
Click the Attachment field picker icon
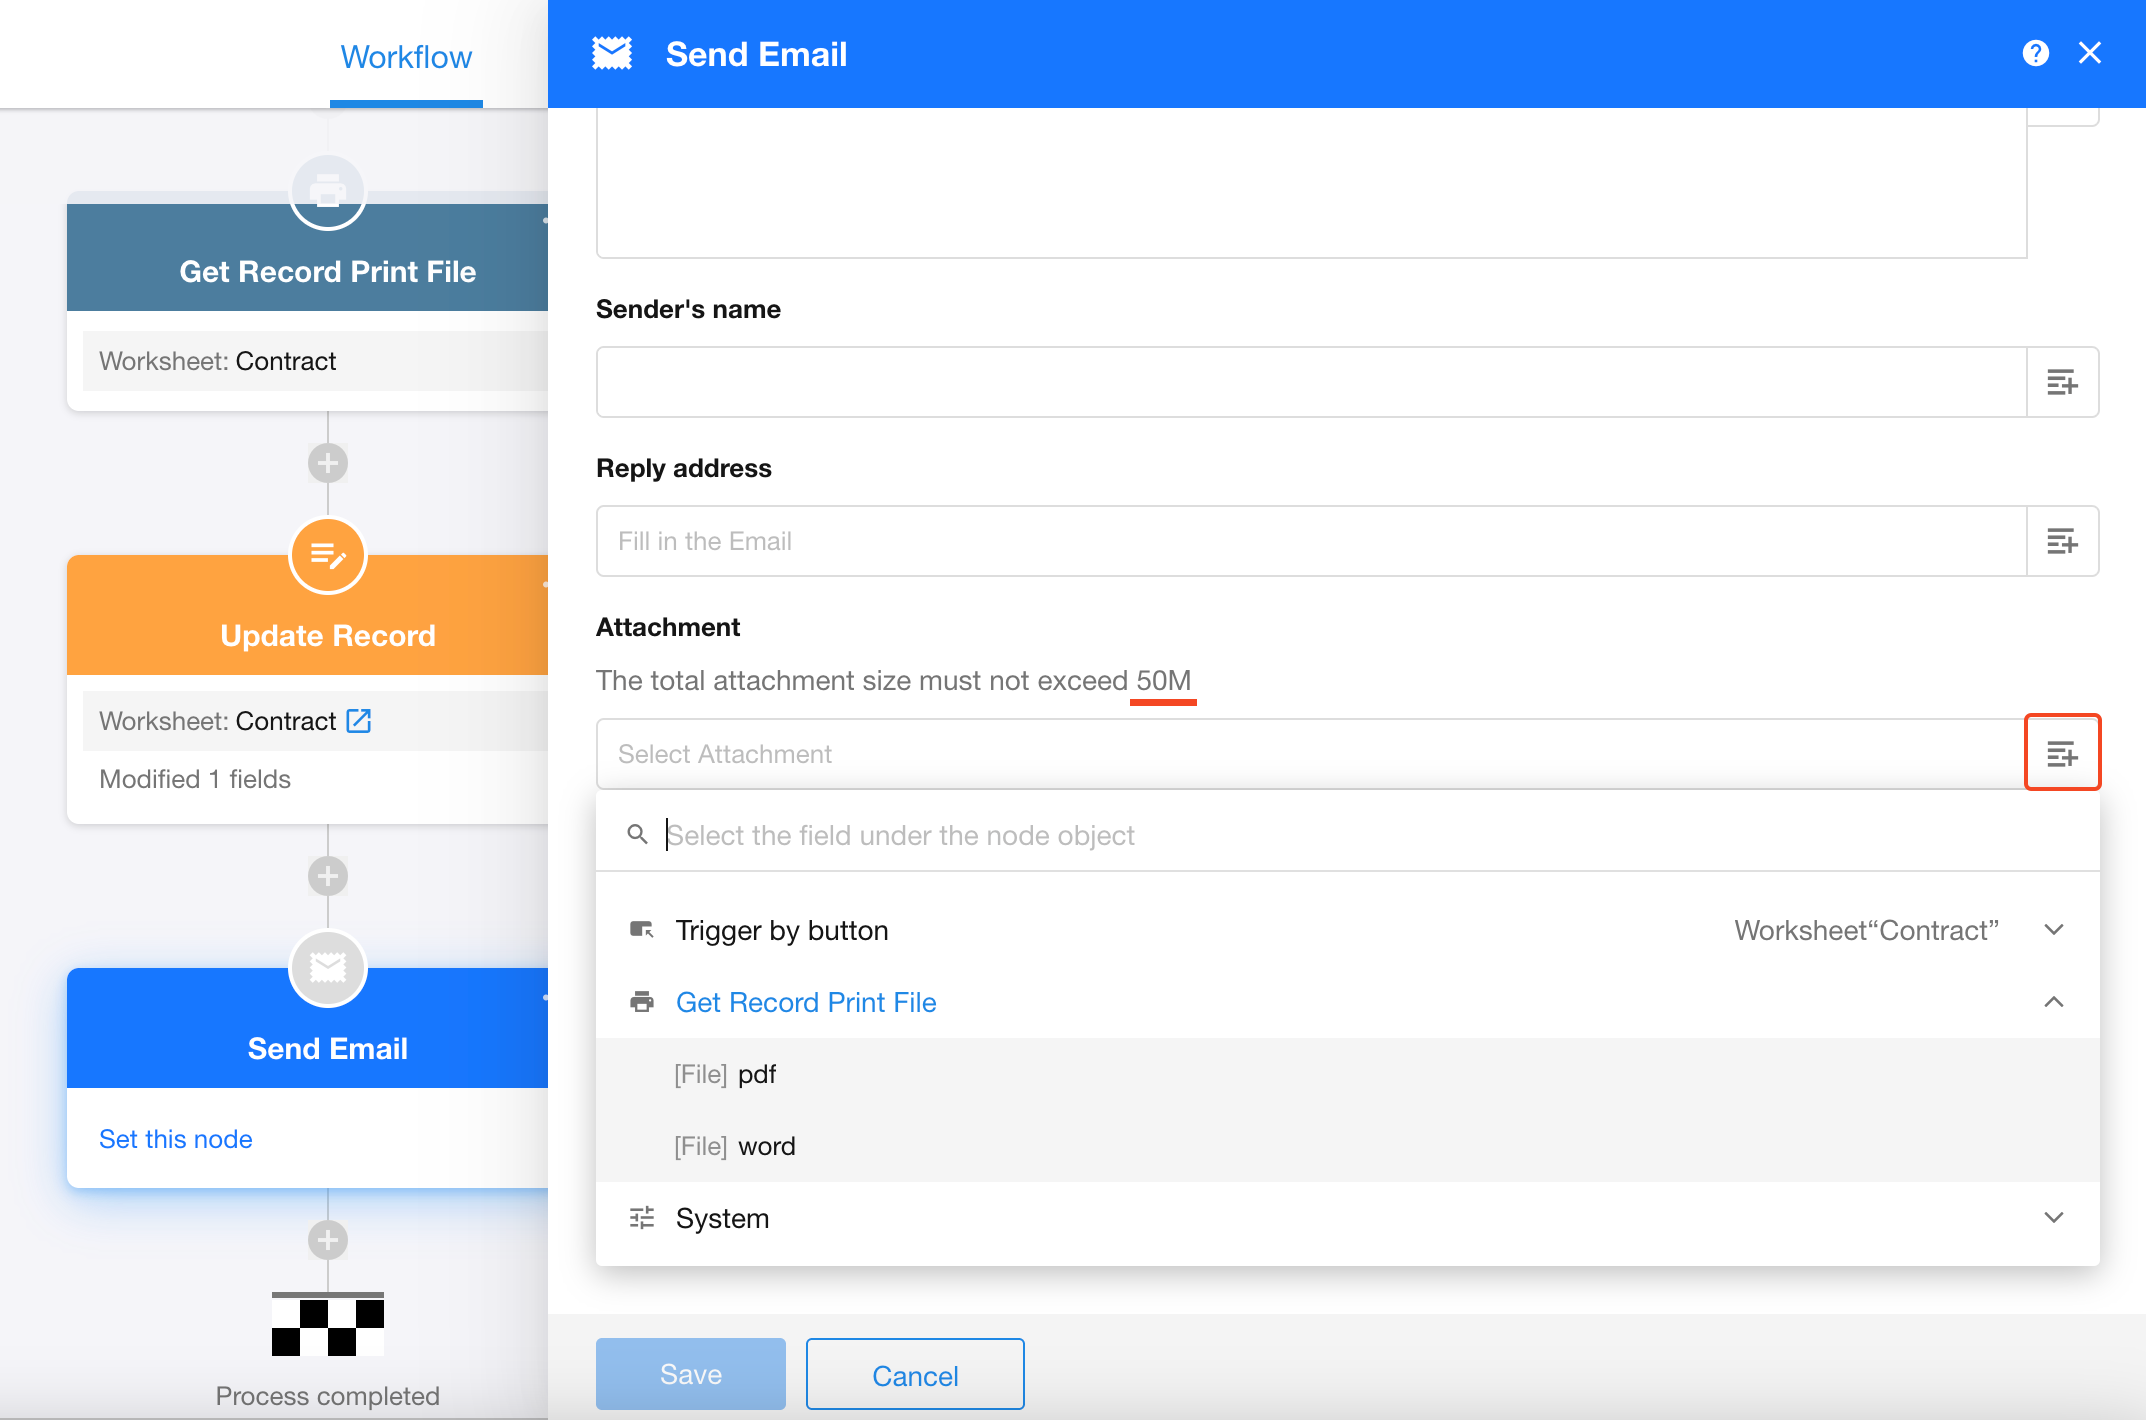2061,754
